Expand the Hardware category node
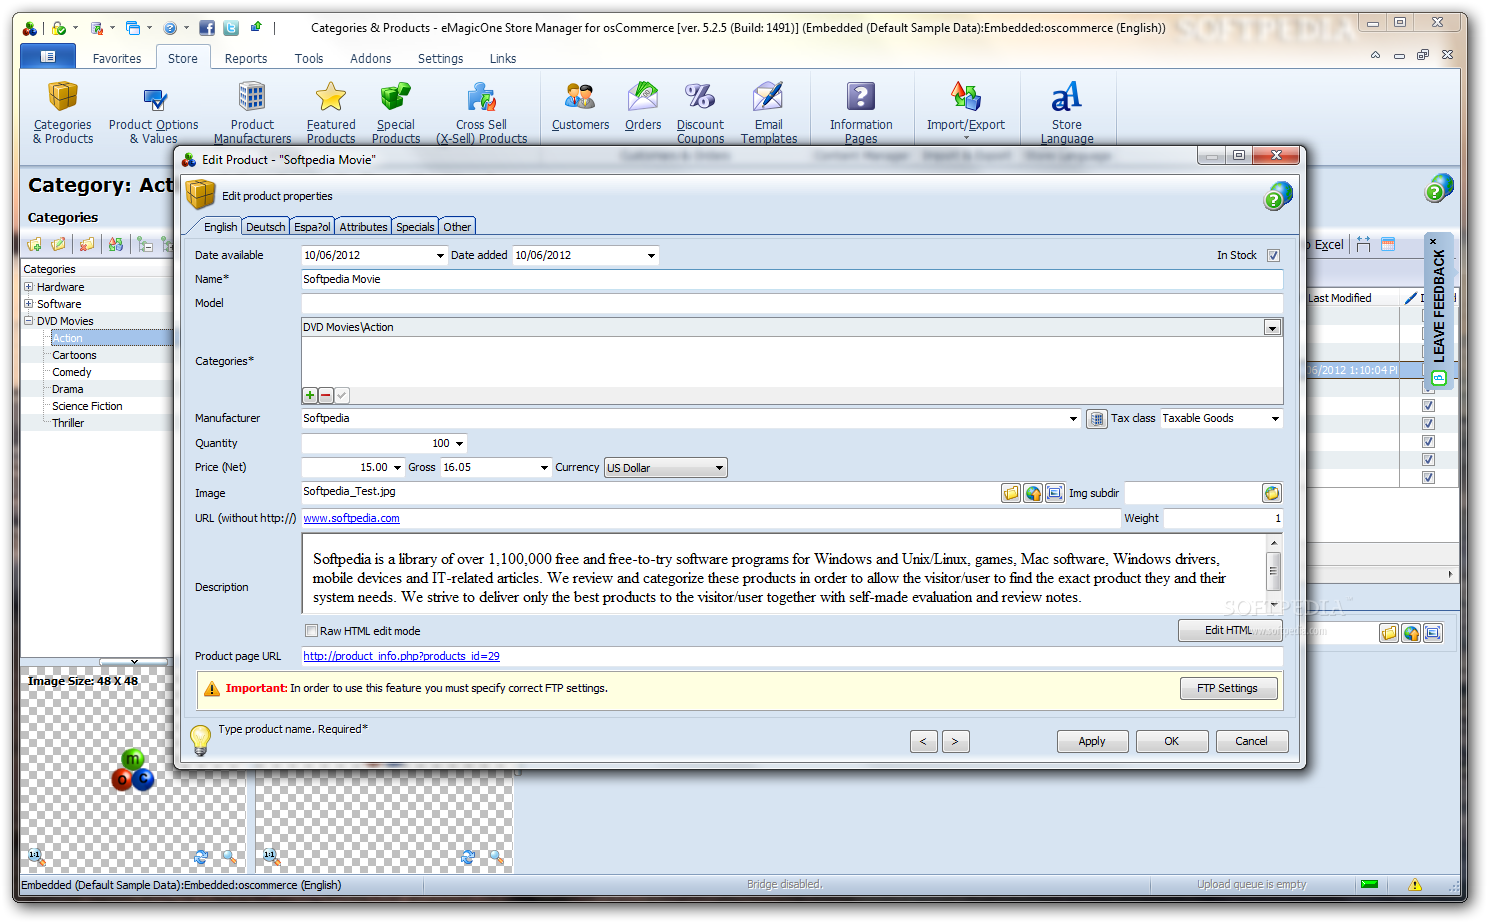Screen dimensions: 1488x923 click(29, 287)
